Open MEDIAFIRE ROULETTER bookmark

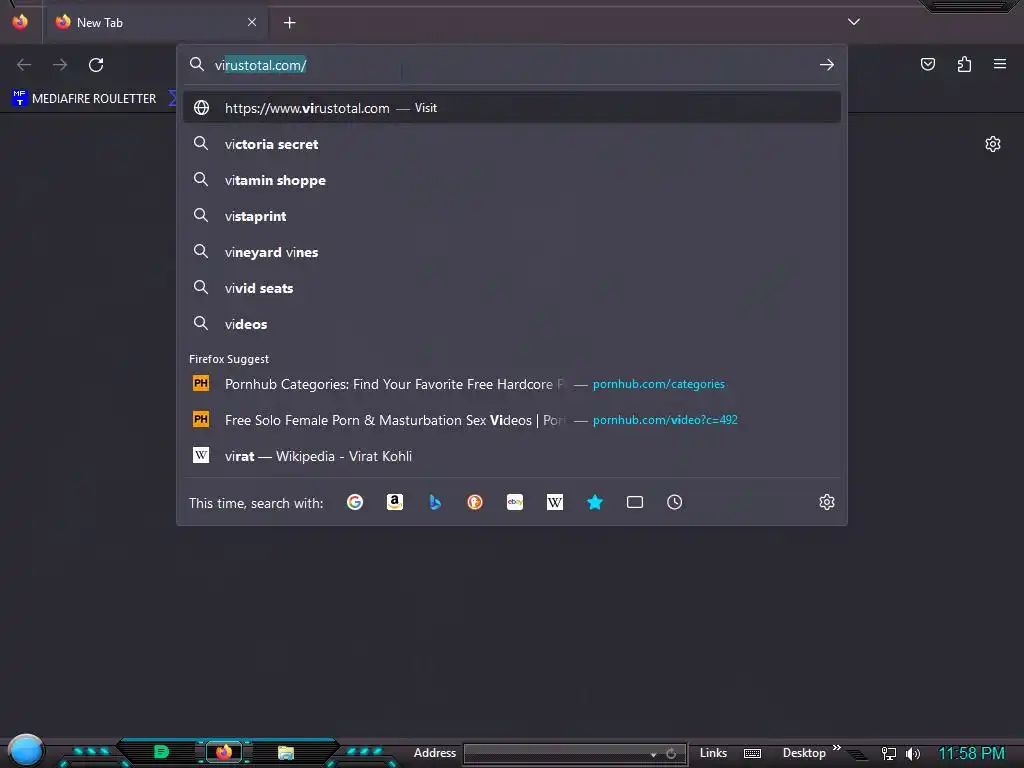pos(84,99)
